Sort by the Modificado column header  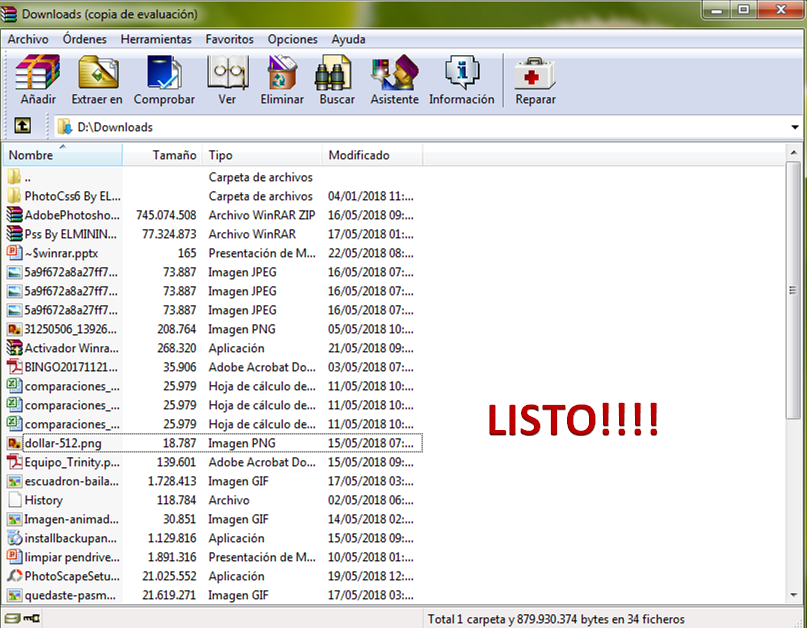[373, 155]
